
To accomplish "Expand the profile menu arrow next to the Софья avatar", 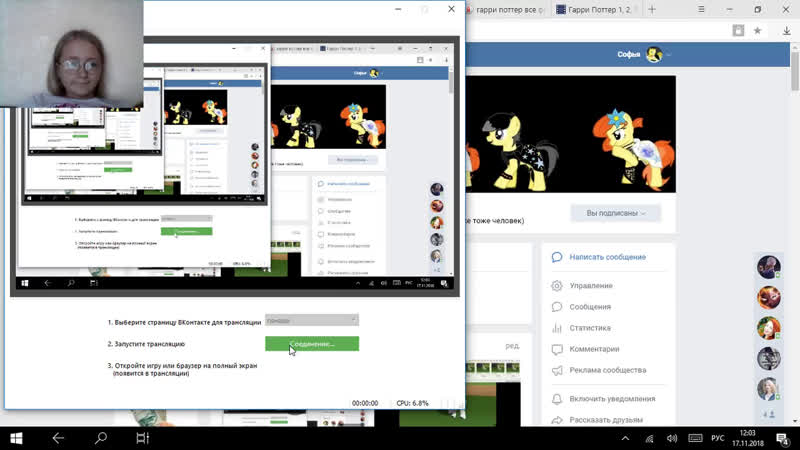I will click(668, 55).
